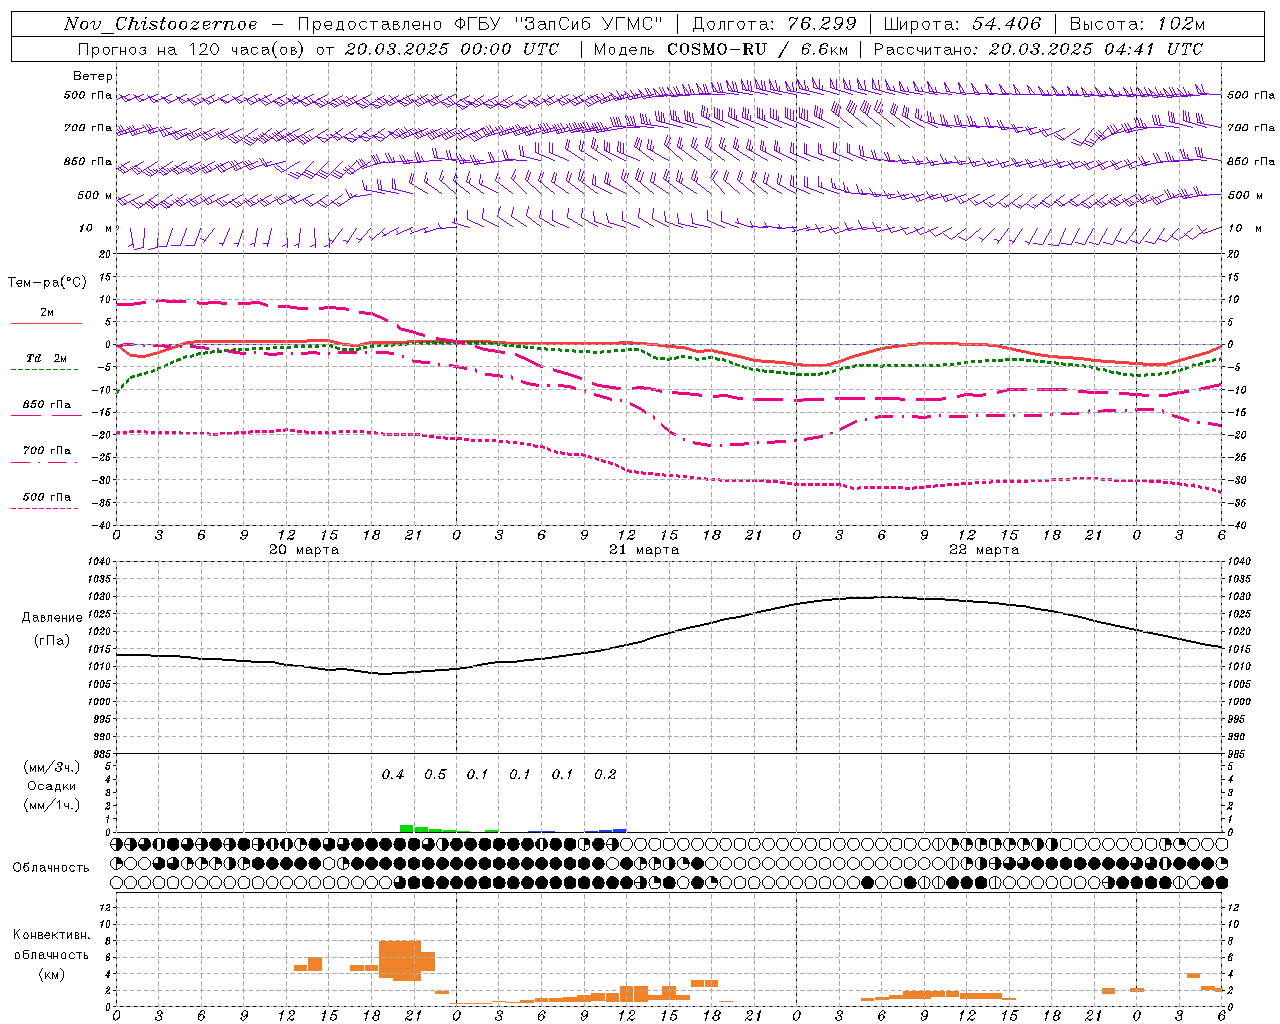This screenshot has width=1280, height=1024.
Task: Click the '22 марта' date label
Action: [984, 549]
